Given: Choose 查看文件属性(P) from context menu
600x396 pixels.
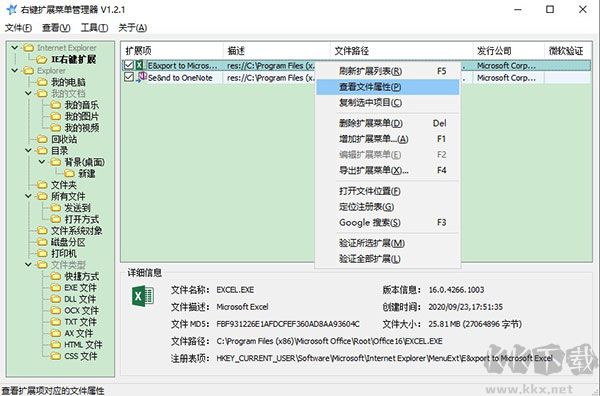Looking at the screenshot, I should 388,87.
